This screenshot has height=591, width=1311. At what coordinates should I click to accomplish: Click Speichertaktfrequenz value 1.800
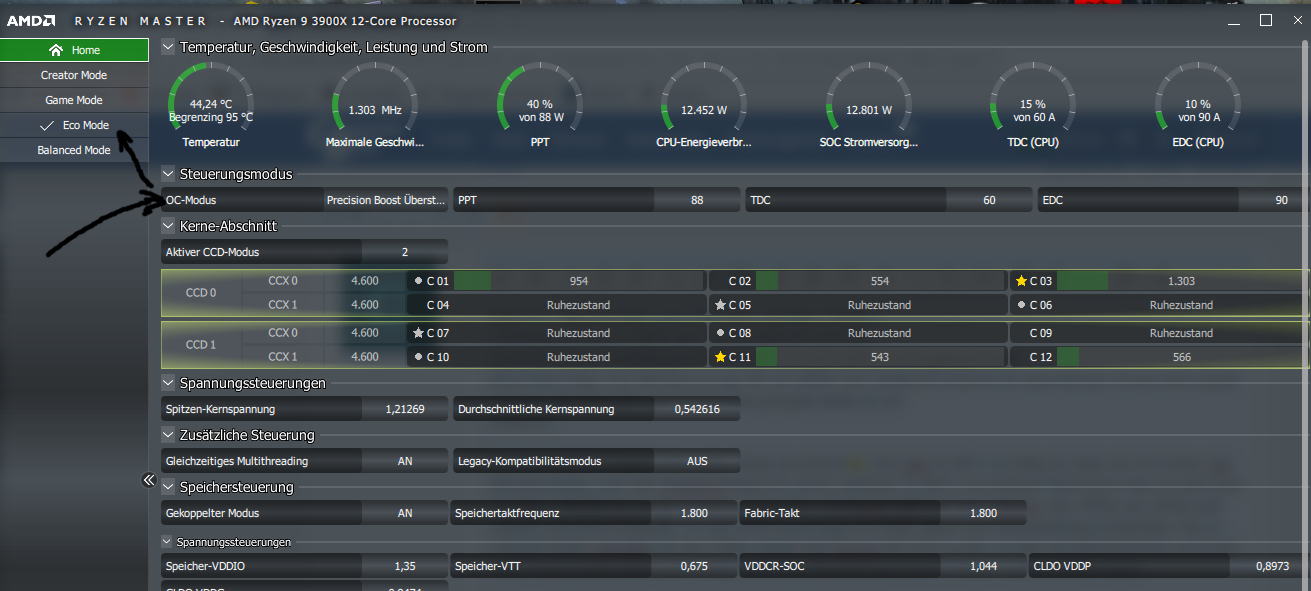click(x=693, y=513)
